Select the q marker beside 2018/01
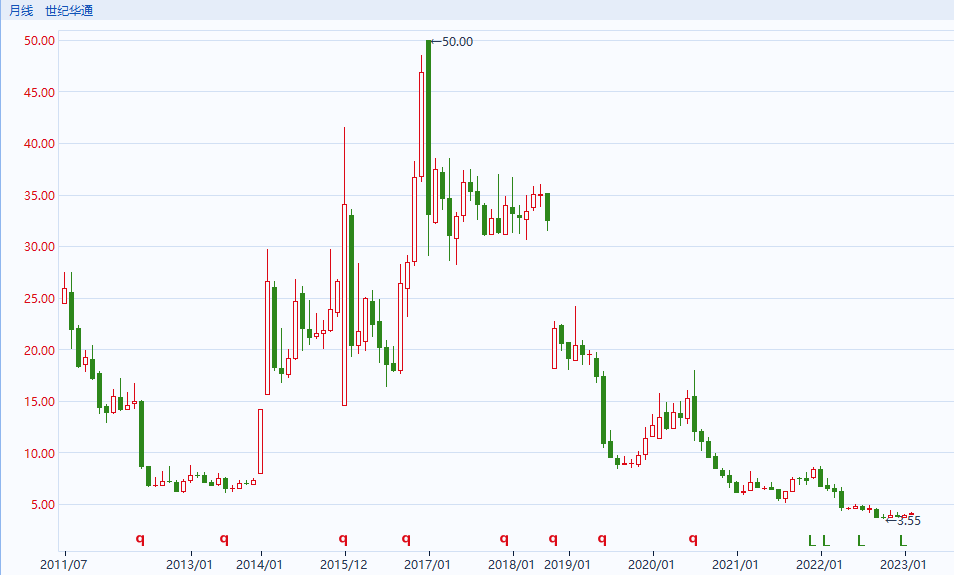The width and height of the screenshot is (954, 575). (504, 538)
